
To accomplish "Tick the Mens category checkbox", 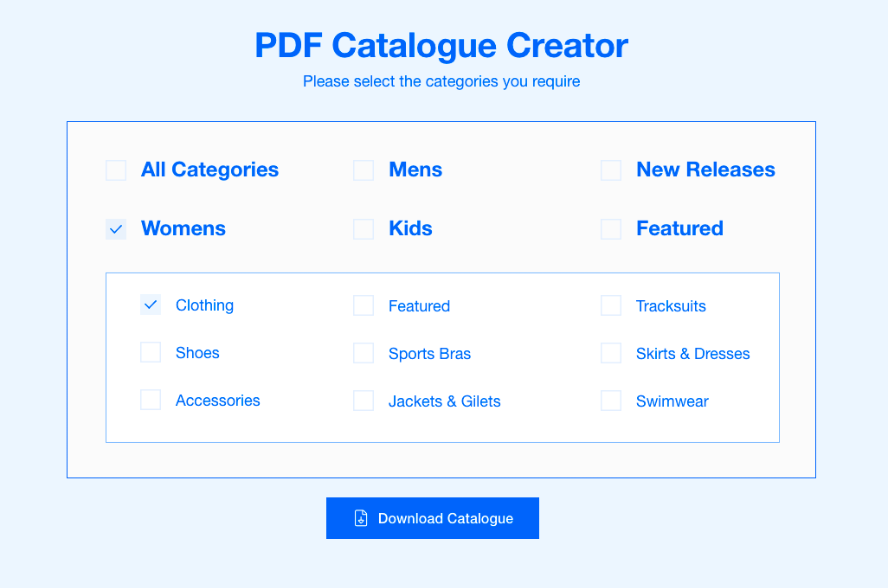I will pyautogui.click(x=363, y=170).
